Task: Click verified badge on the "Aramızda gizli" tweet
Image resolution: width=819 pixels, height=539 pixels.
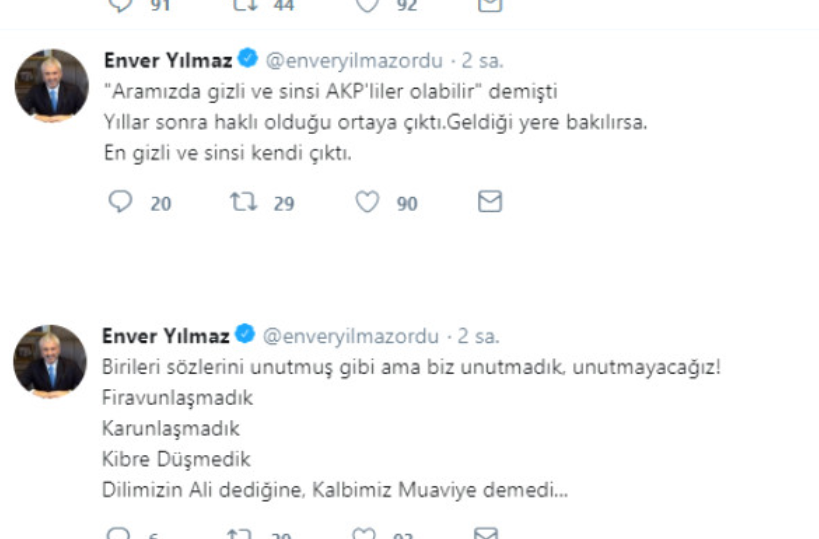Action: pyautogui.click(x=249, y=60)
